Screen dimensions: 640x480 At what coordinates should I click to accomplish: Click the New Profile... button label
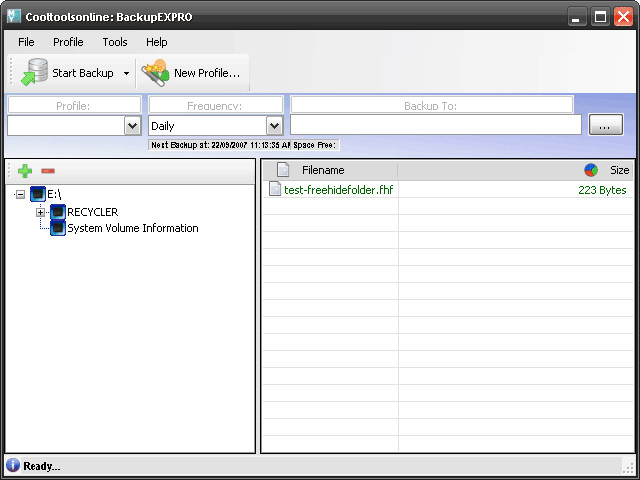(x=207, y=73)
